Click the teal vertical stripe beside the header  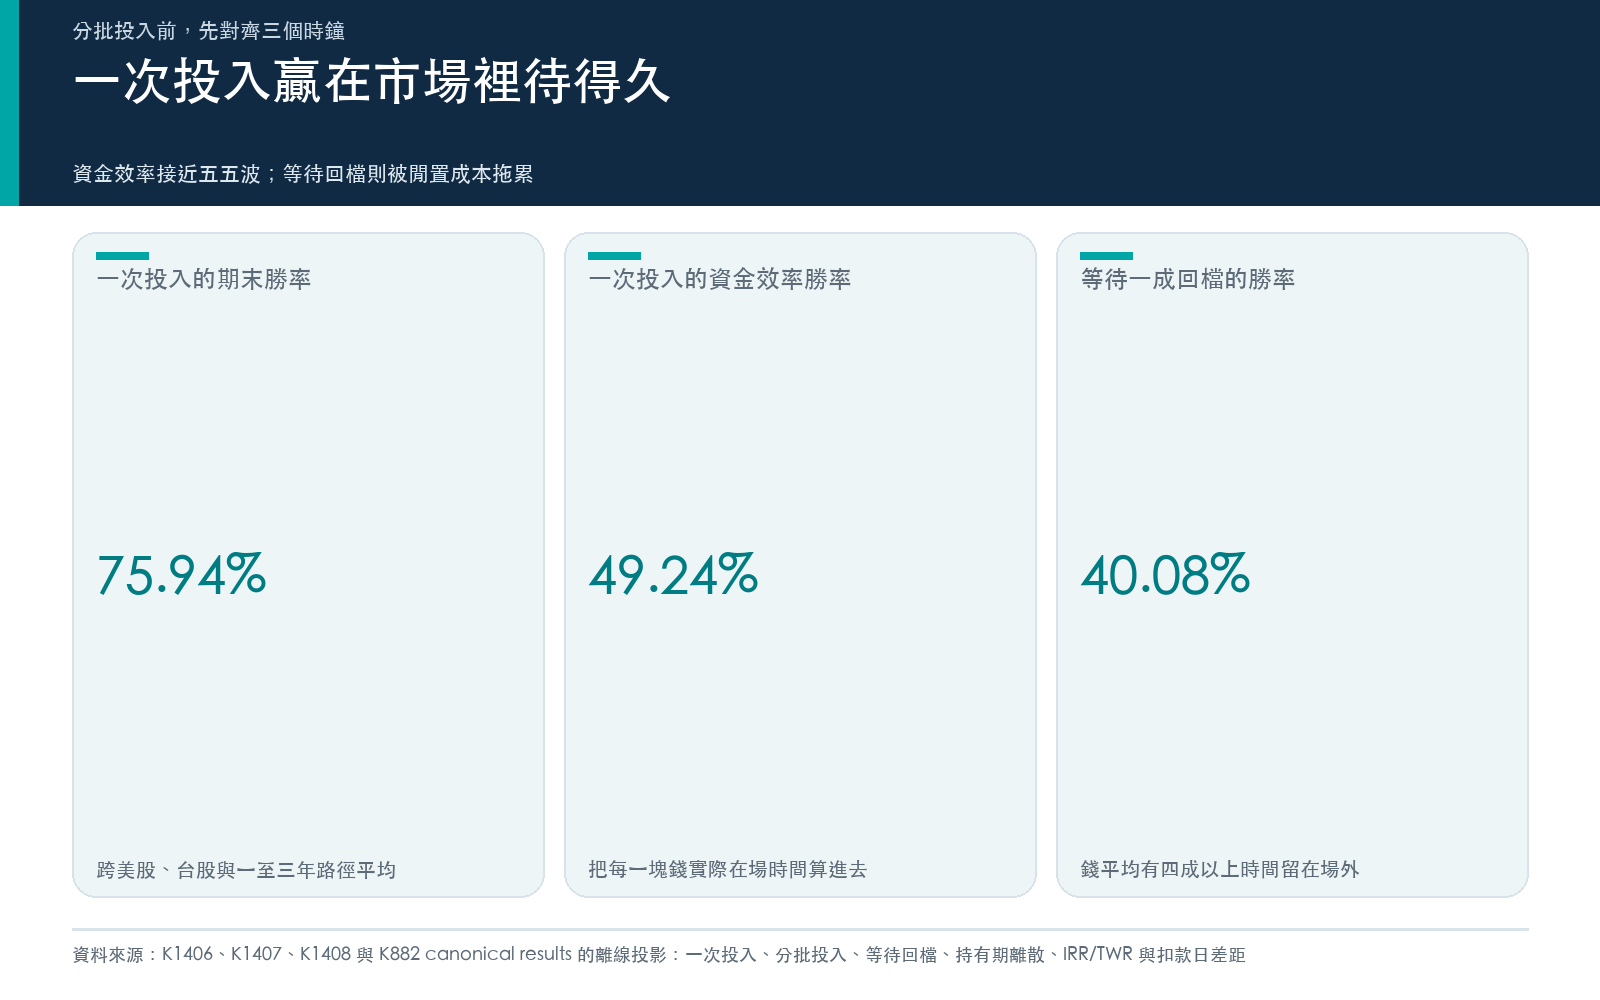tap(9, 103)
